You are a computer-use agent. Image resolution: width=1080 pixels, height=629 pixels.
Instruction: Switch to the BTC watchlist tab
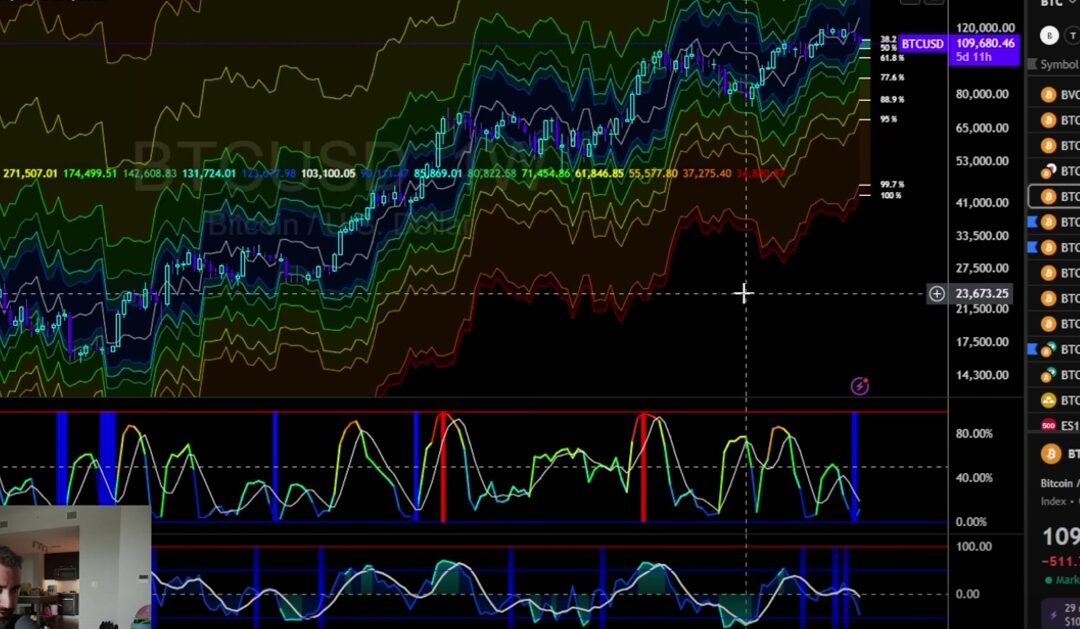(1050, 5)
